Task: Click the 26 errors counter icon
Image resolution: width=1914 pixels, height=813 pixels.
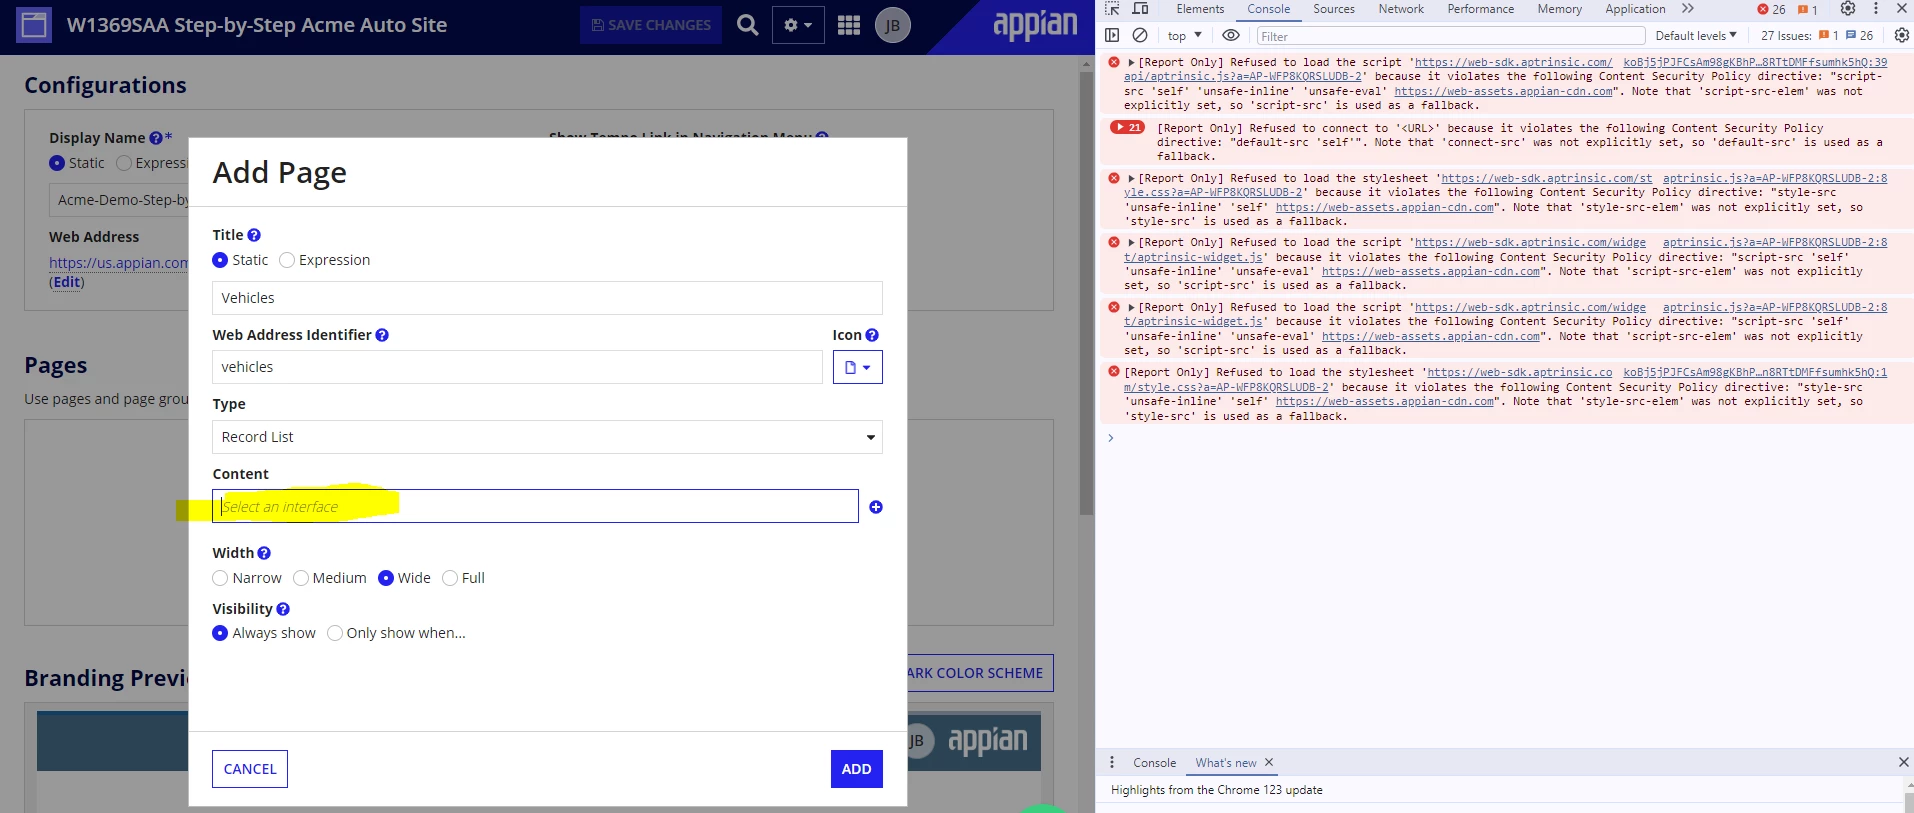Action: pos(1771,9)
